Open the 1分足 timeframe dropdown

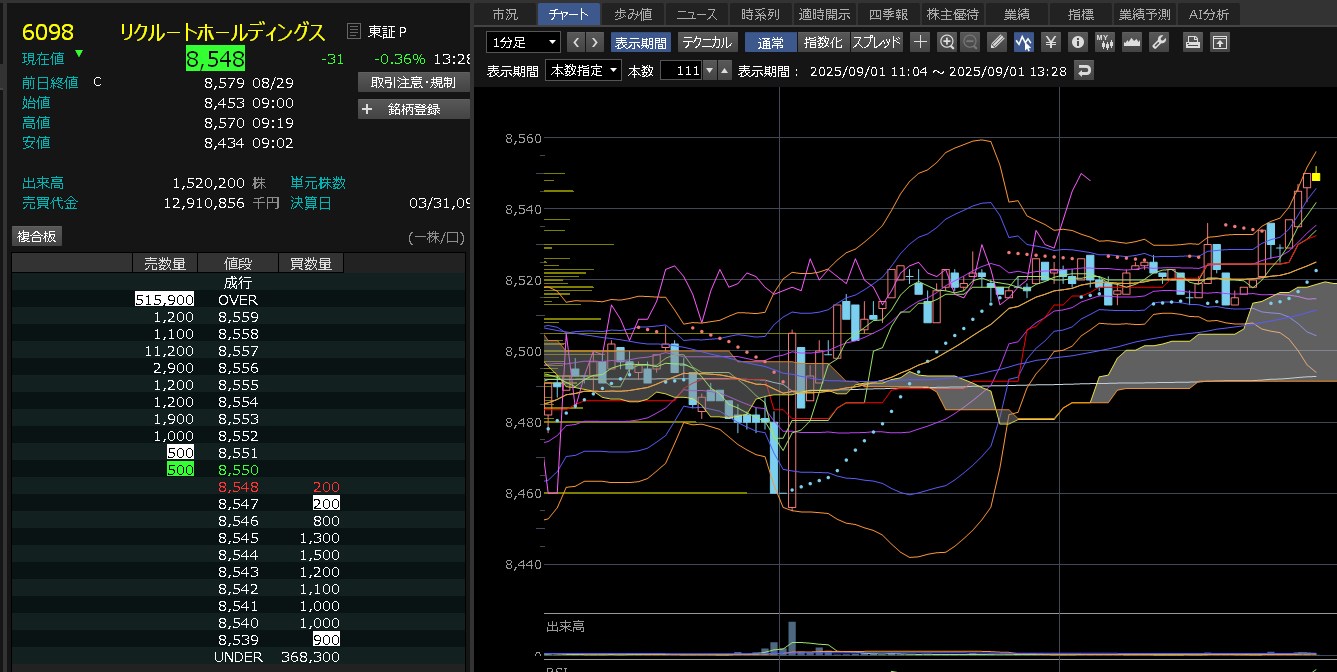point(523,42)
